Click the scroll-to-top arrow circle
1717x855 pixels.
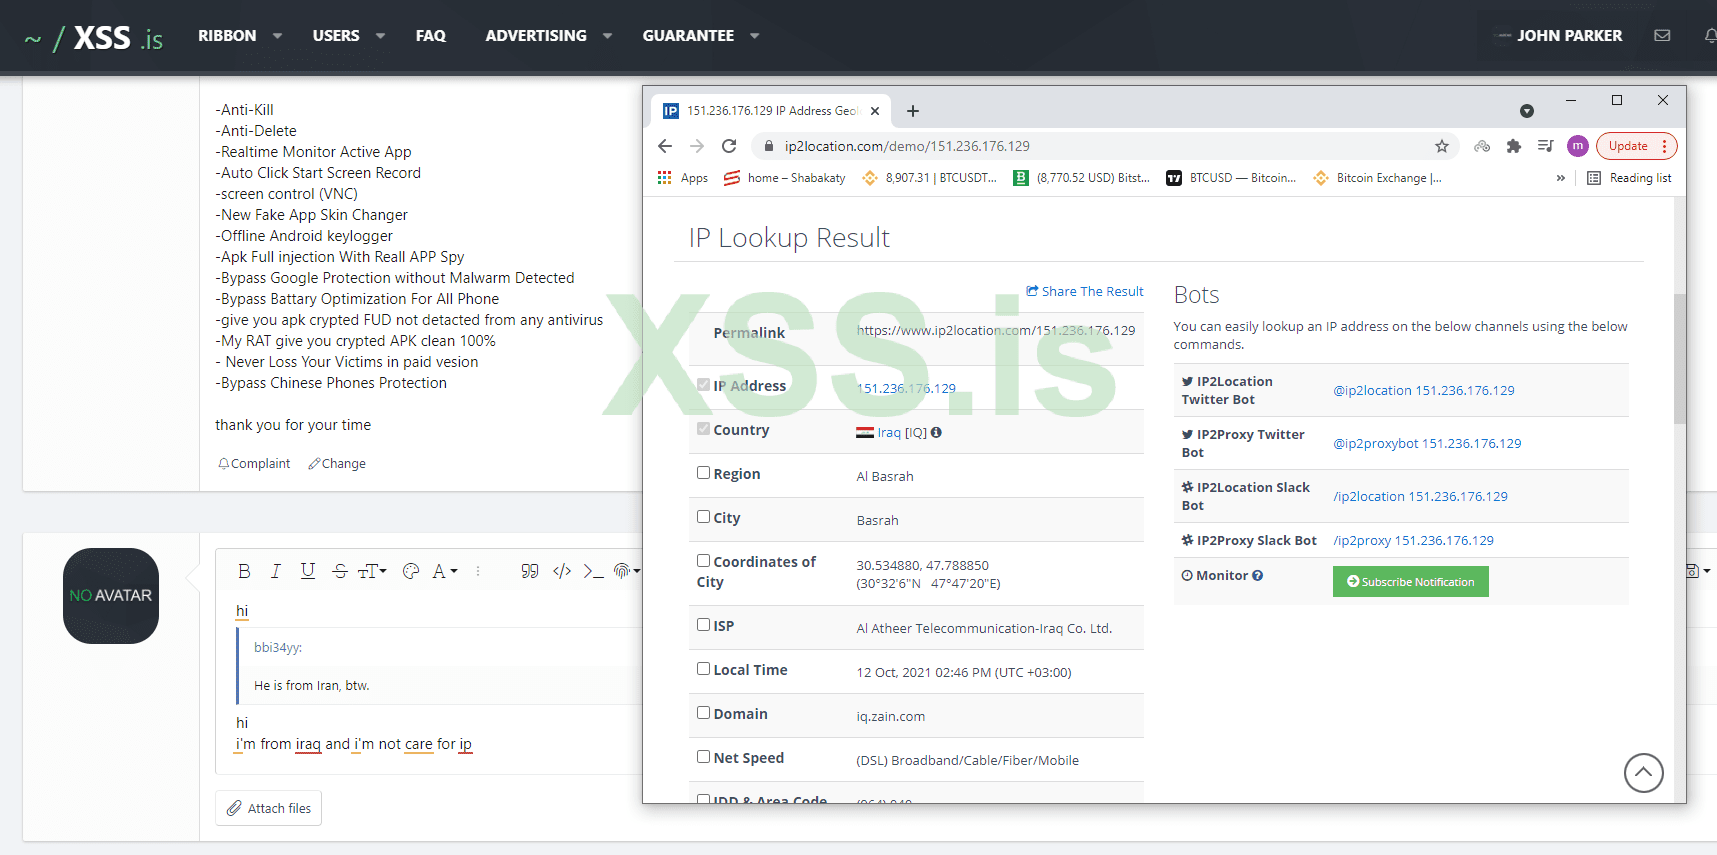pyautogui.click(x=1644, y=772)
